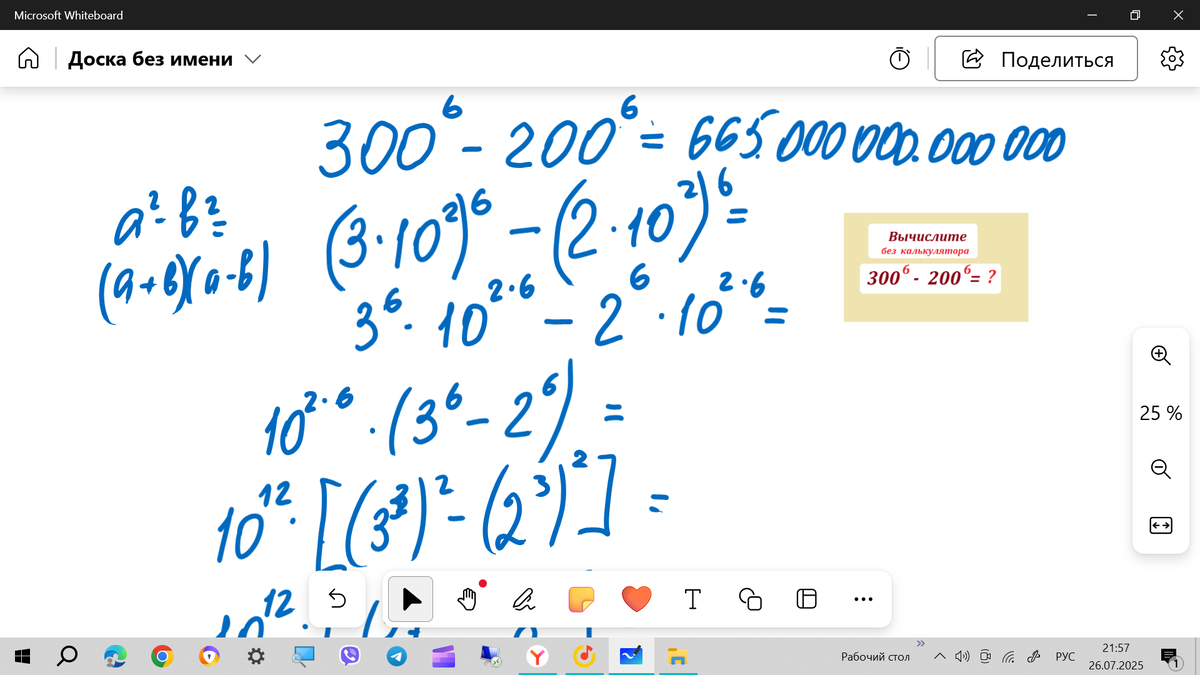This screenshot has width=1200, height=675.
Task: Open the inking pen tool
Action: pos(524,599)
